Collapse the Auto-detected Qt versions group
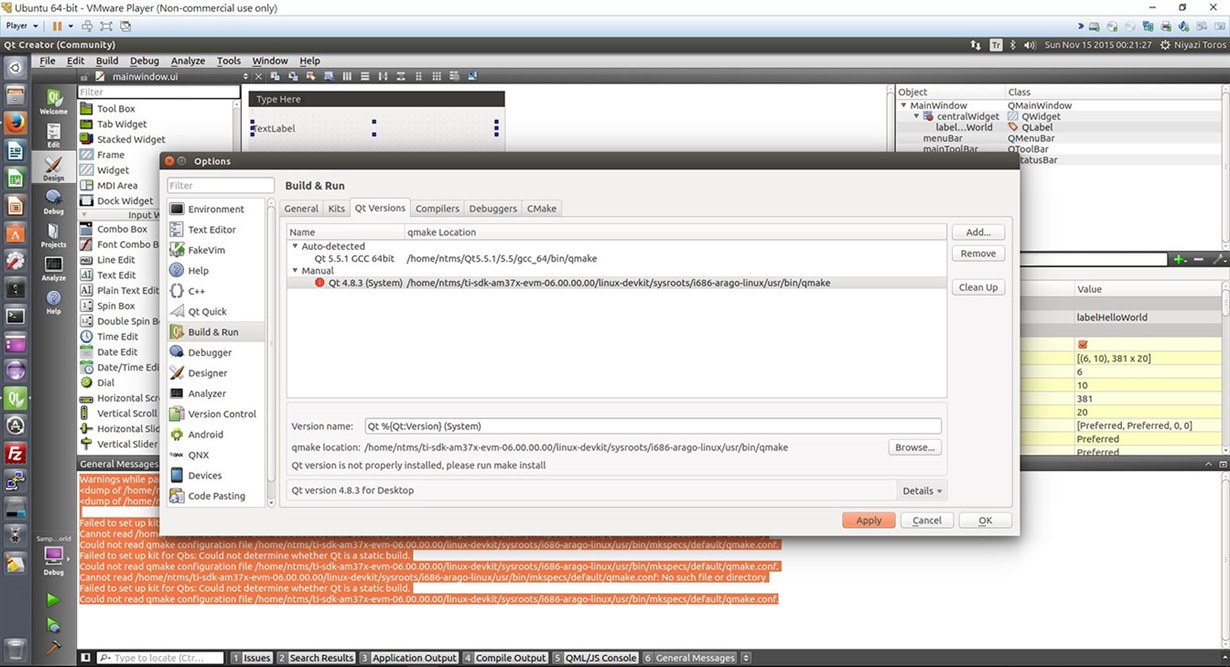This screenshot has width=1230, height=667. (295, 246)
